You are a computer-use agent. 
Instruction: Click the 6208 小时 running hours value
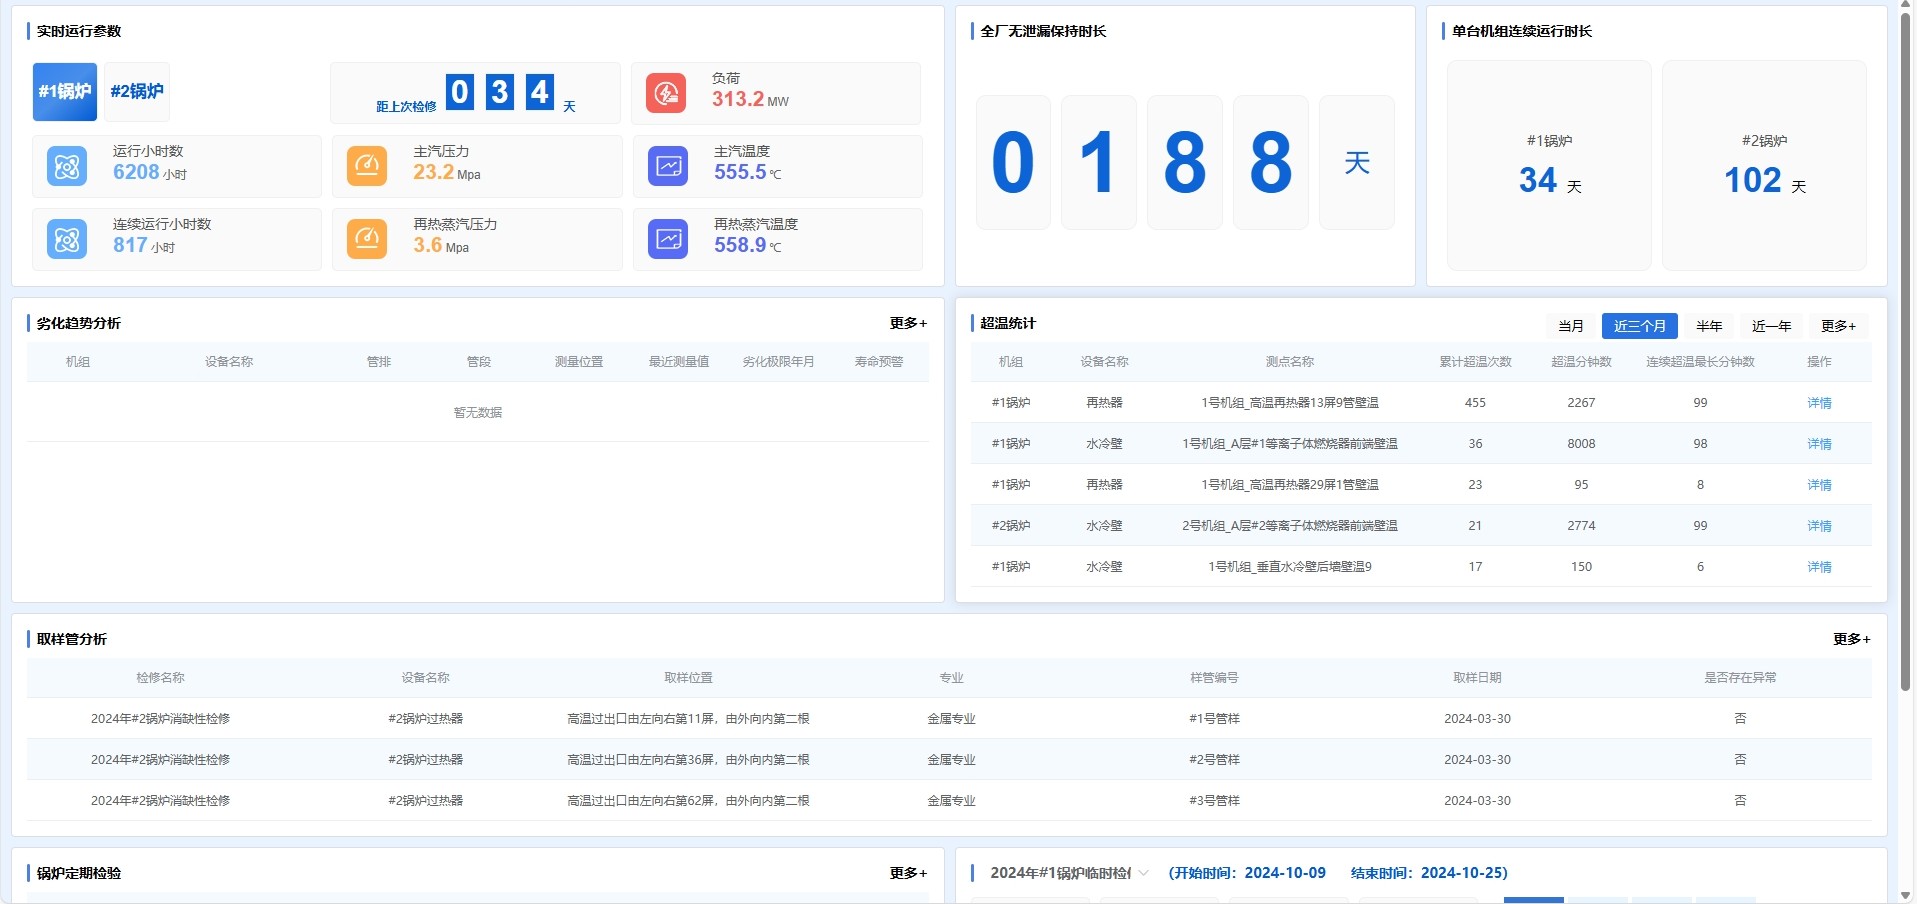pos(149,172)
